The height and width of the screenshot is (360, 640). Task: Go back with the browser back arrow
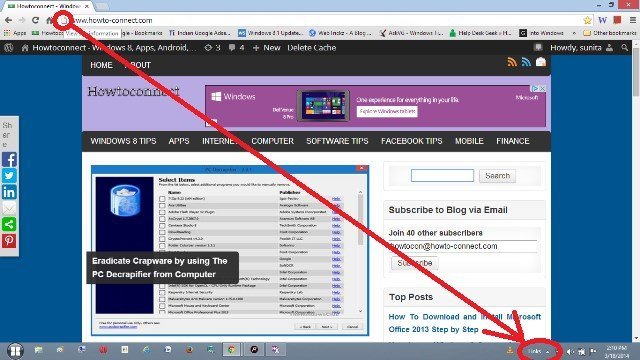click(x=8, y=20)
